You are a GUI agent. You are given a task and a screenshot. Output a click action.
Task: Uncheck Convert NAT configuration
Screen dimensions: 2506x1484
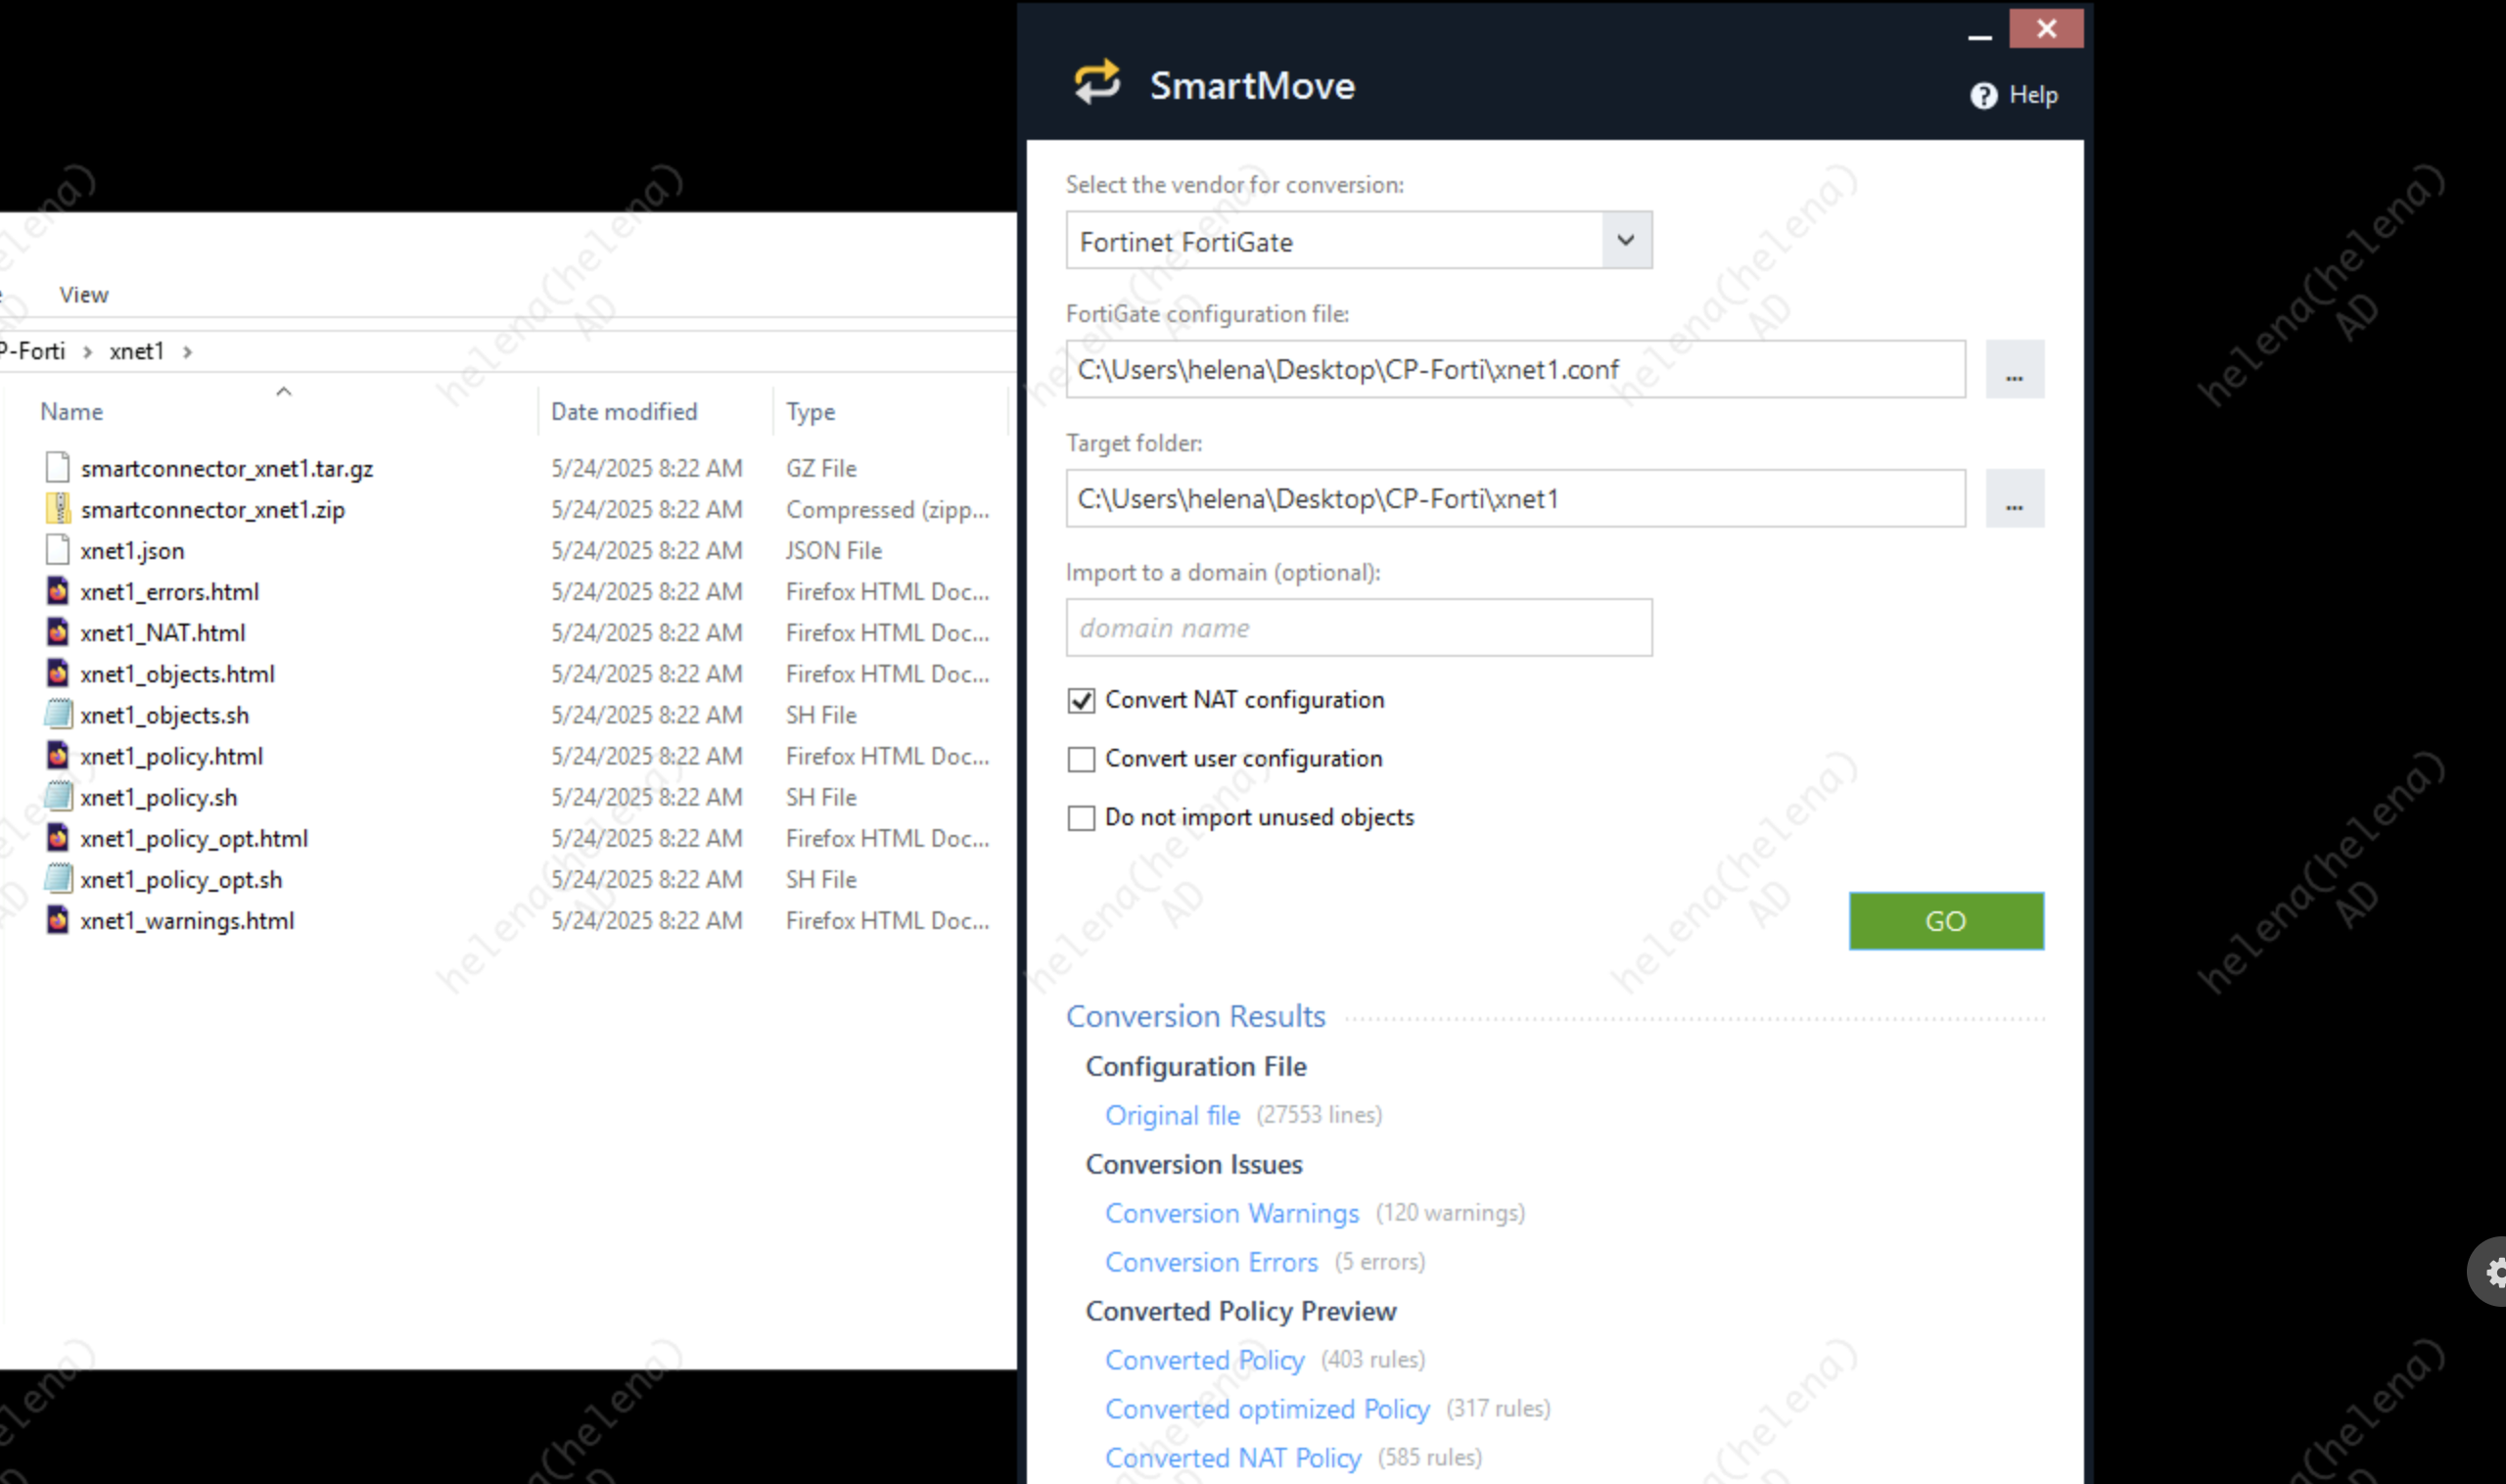pos(1081,700)
